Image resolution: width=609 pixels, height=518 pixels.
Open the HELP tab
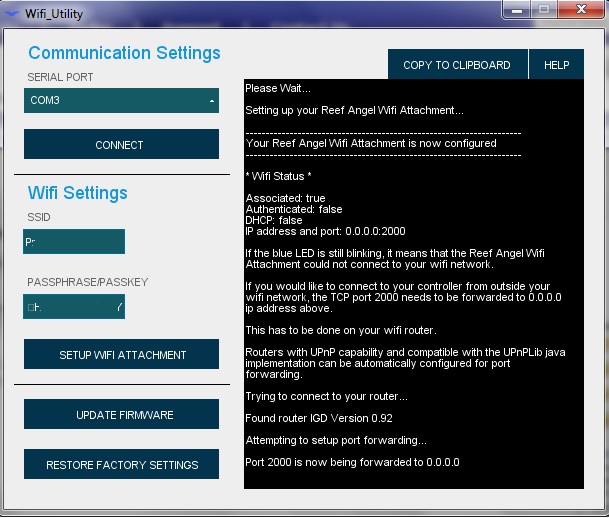[556, 65]
